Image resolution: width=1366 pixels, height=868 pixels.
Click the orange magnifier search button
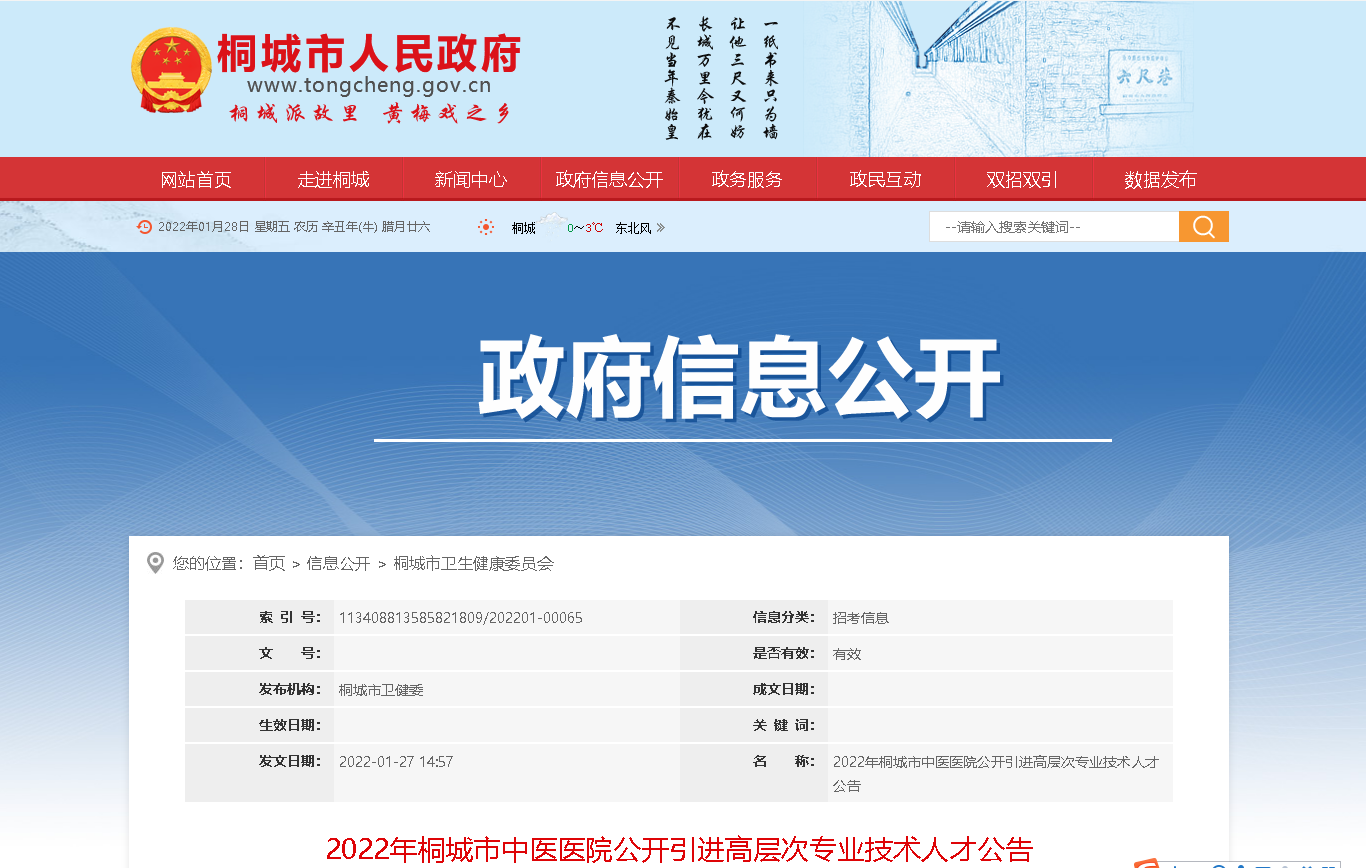pos(1204,227)
